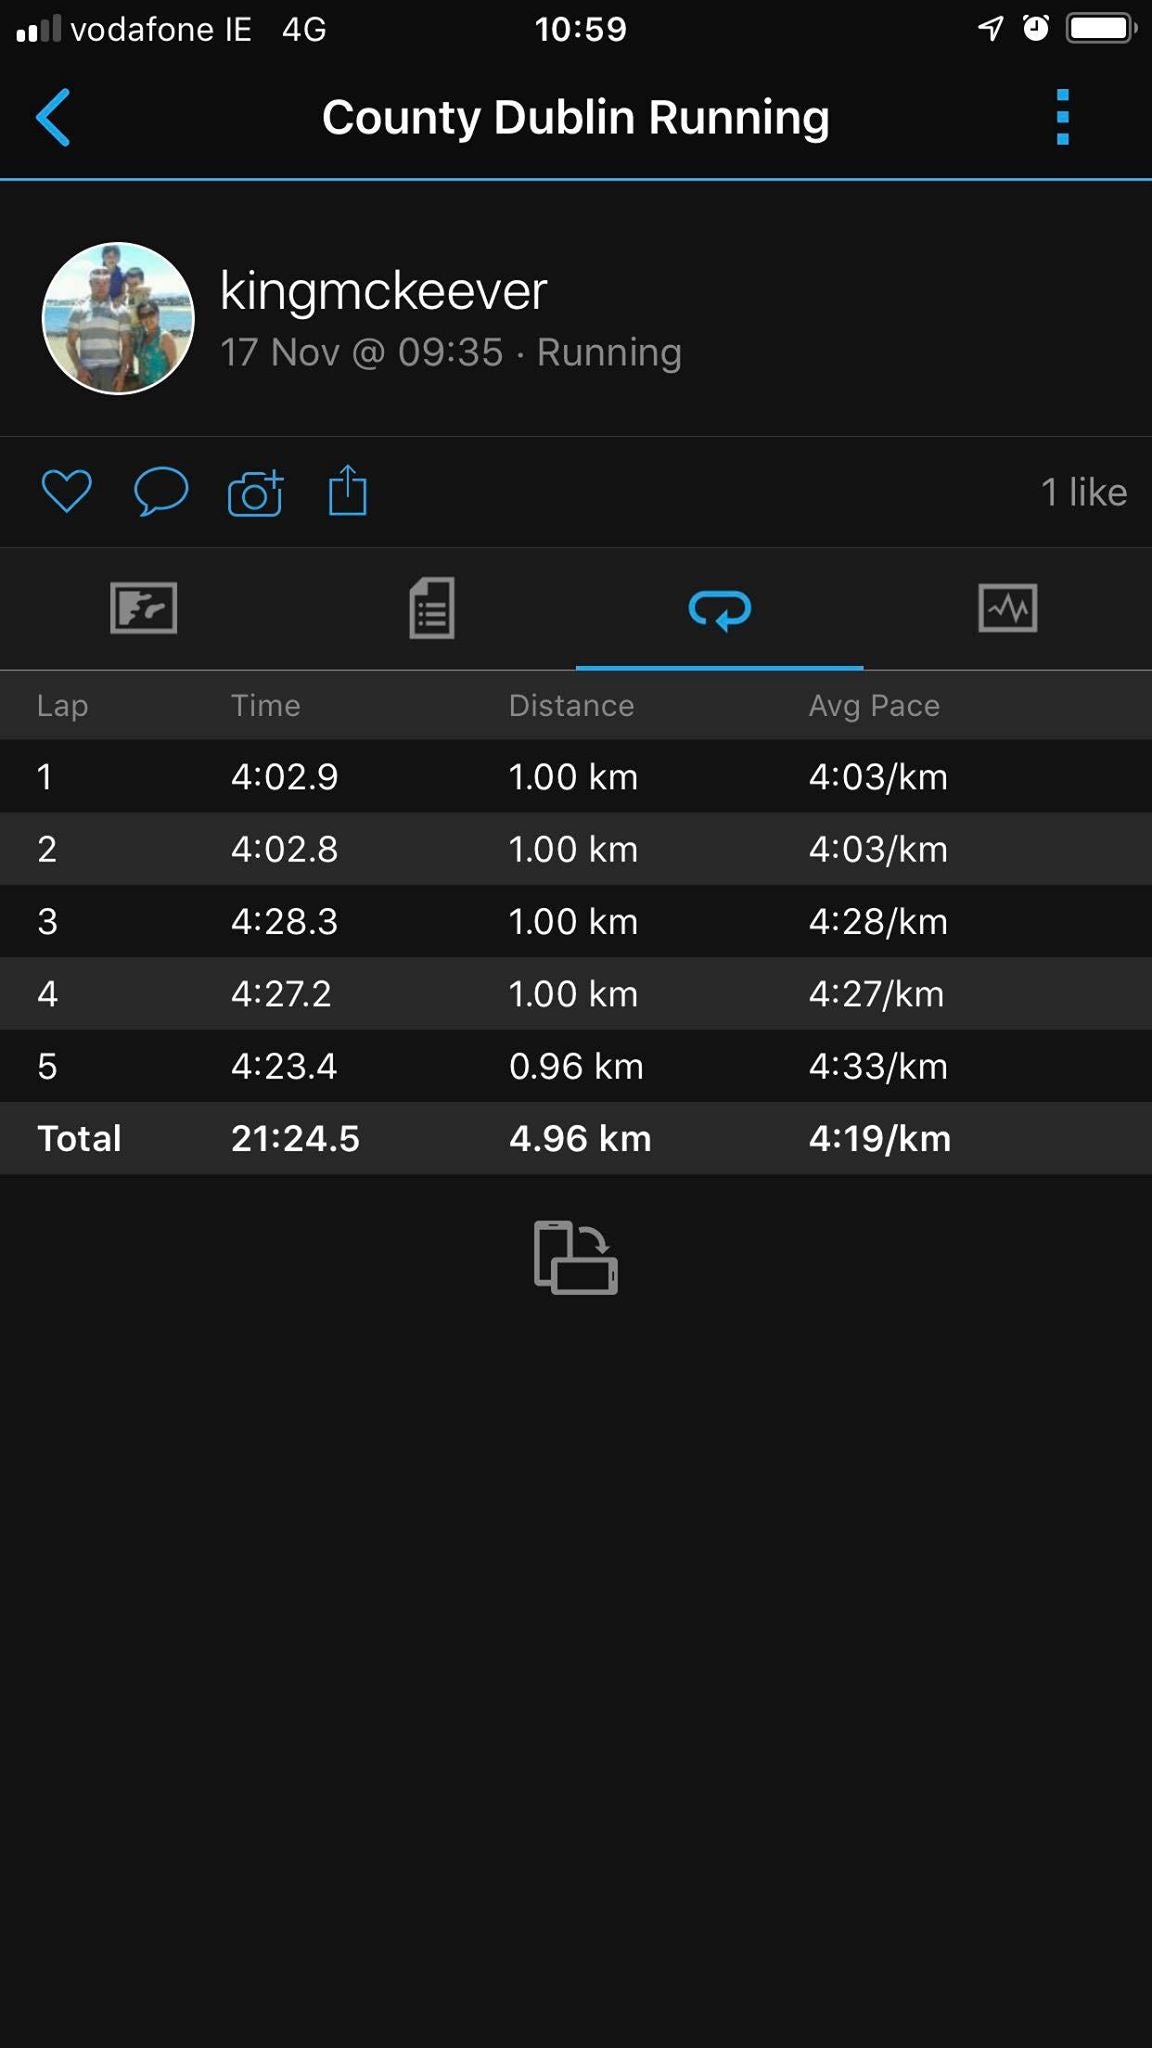Viewport: 1152px width, 2048px height.
Task: Select the lap 1 row
Action: click(576, 777)
